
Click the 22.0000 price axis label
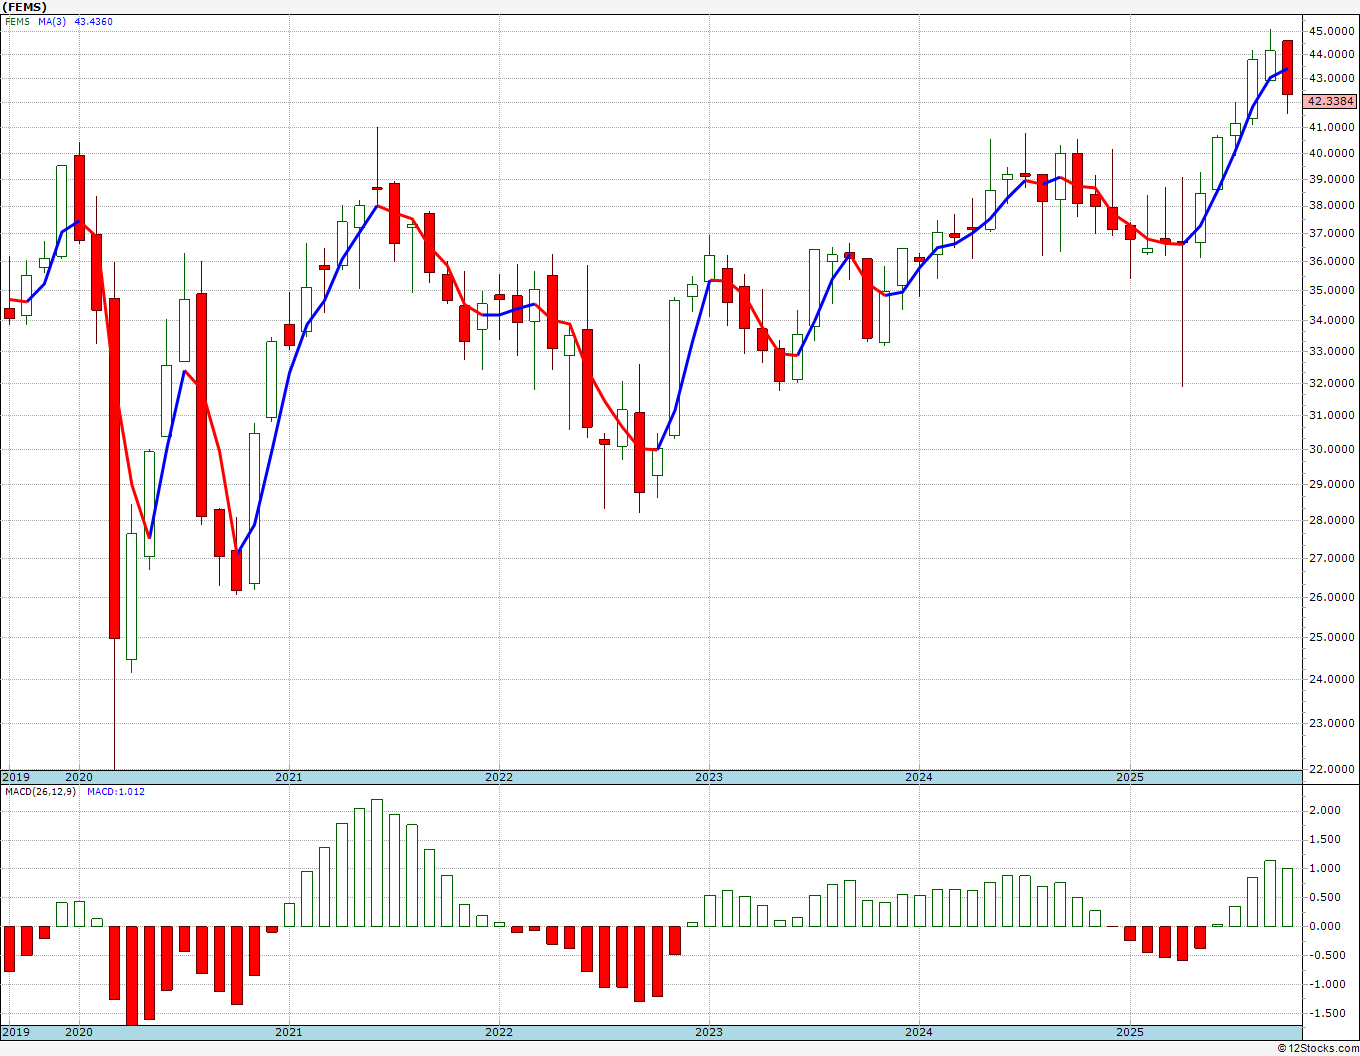tap(1331, 769)
